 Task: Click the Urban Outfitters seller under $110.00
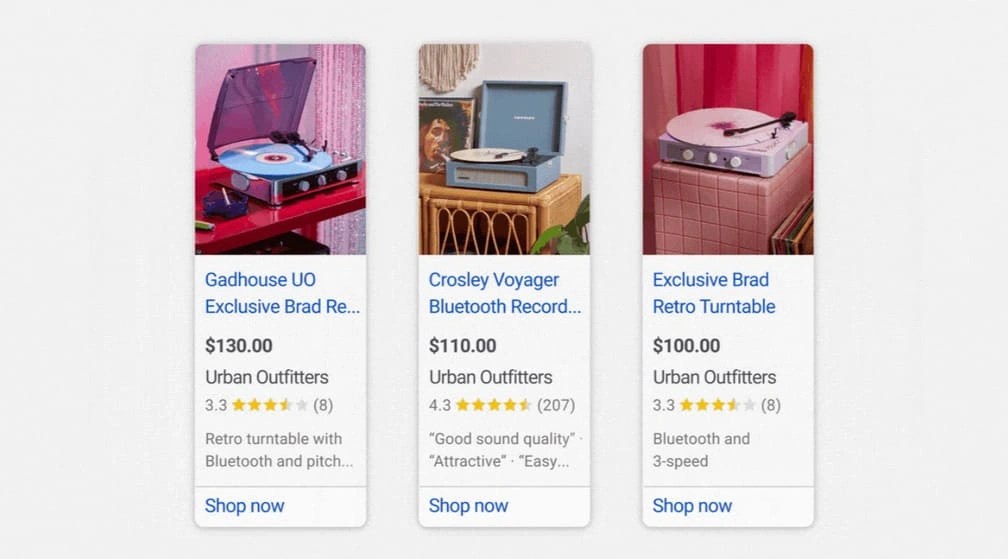(490, 377)
